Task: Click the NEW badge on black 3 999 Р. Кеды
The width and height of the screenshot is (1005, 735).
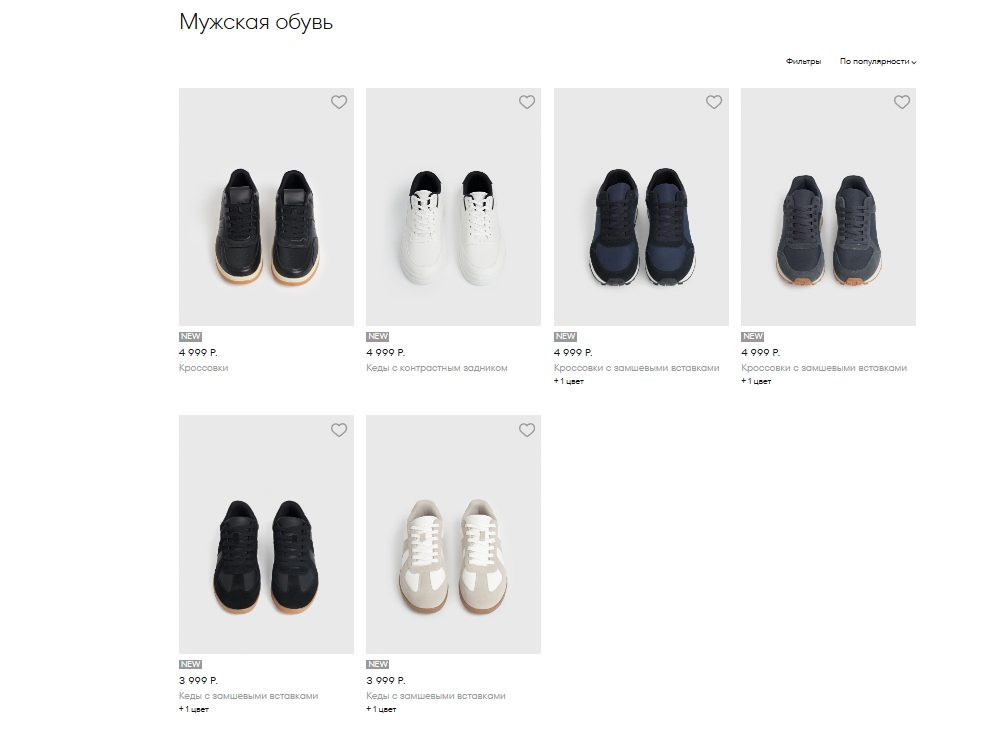Action: click(190, 665)
